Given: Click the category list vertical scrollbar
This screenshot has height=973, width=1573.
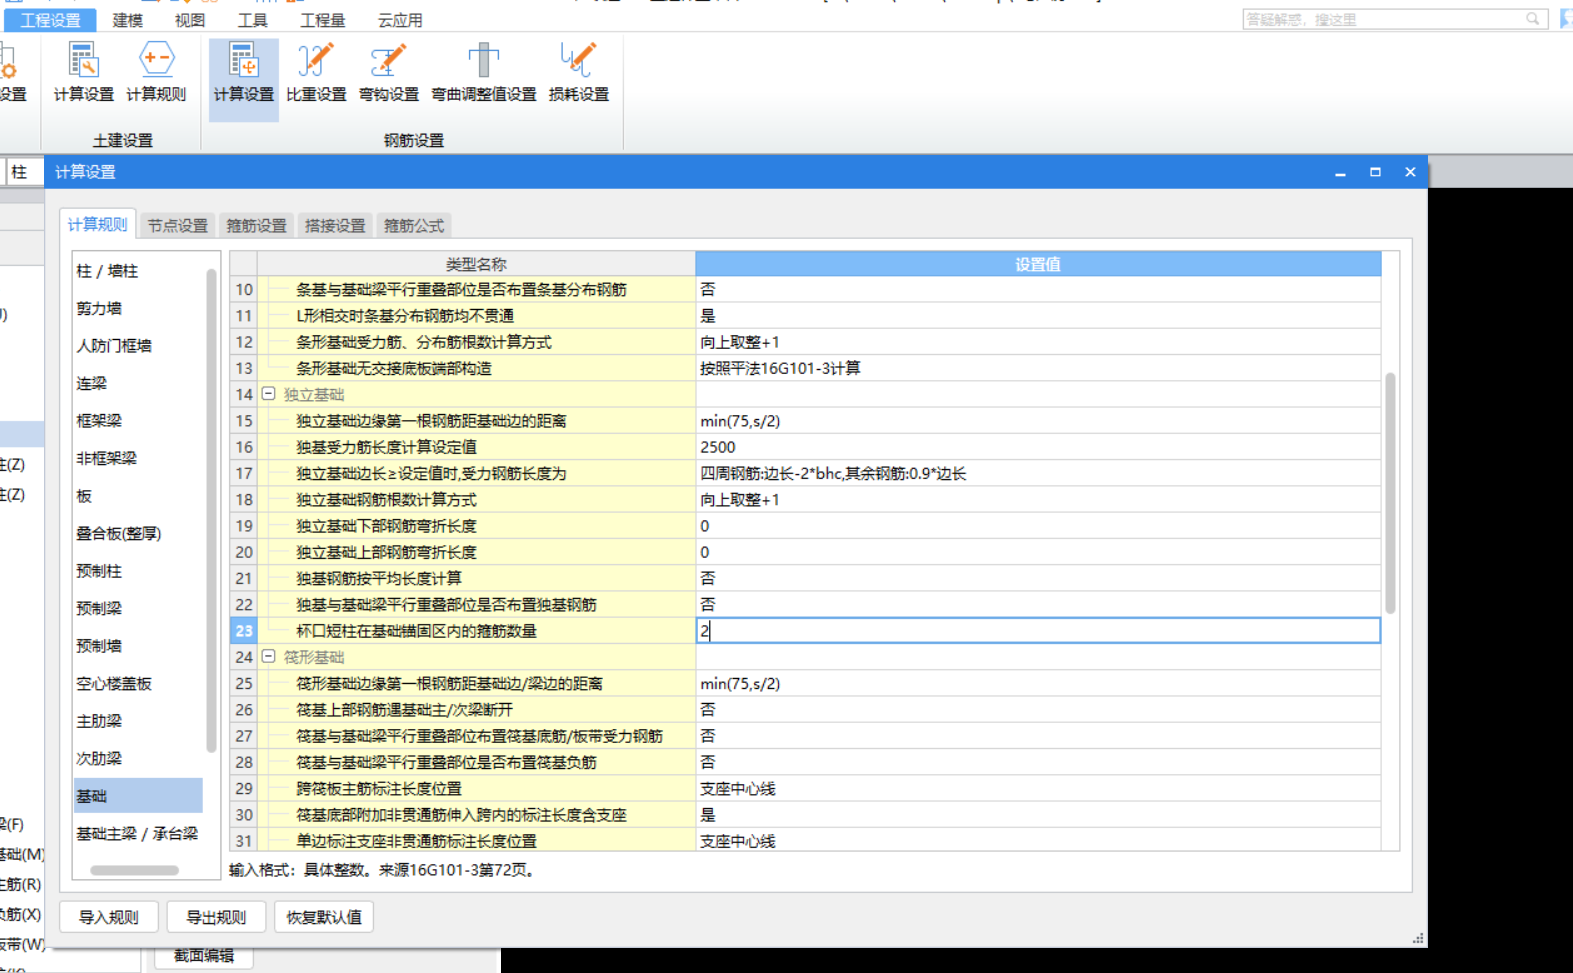Looking at the screenshot, I should (x=211, y=510).
